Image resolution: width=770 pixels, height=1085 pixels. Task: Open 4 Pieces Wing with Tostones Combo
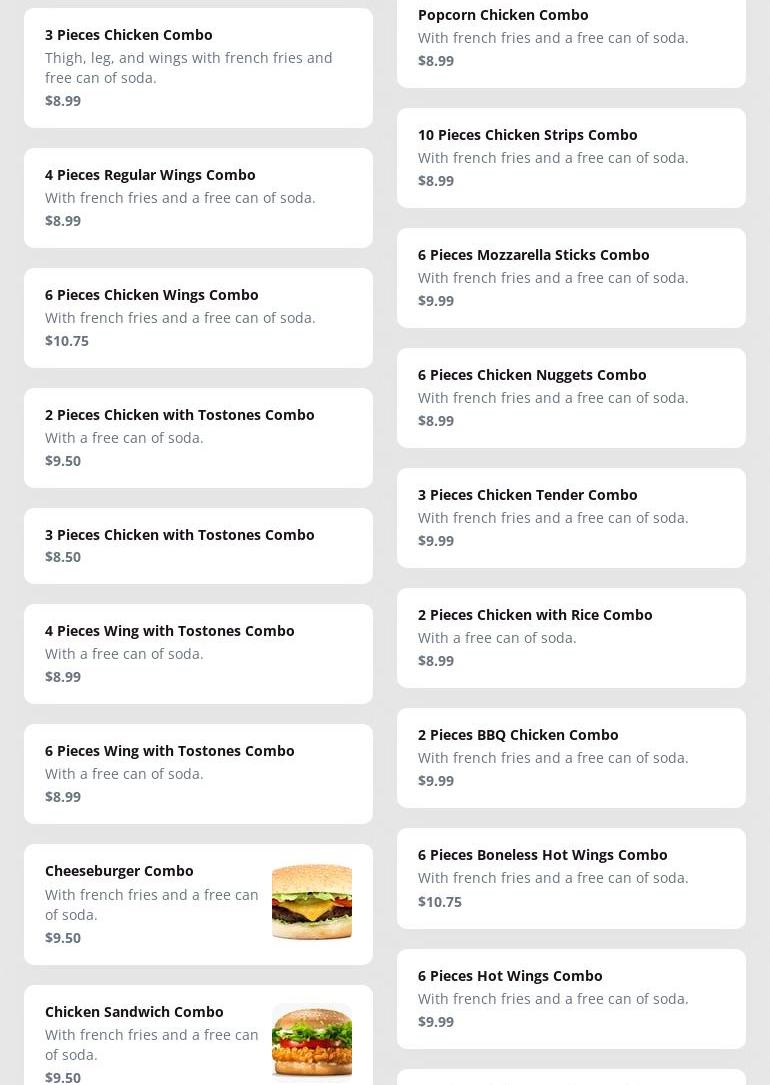point(170,631)
